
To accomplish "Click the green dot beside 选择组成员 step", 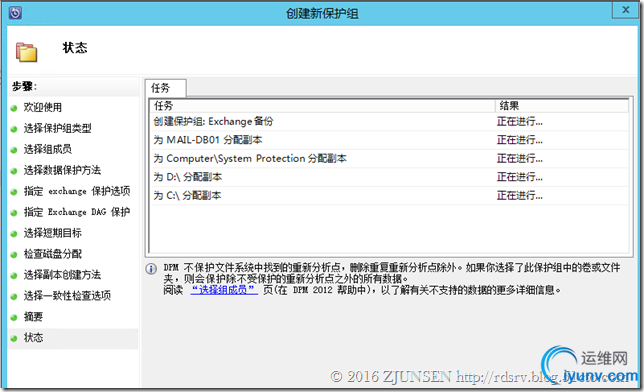I will [14, 150].
